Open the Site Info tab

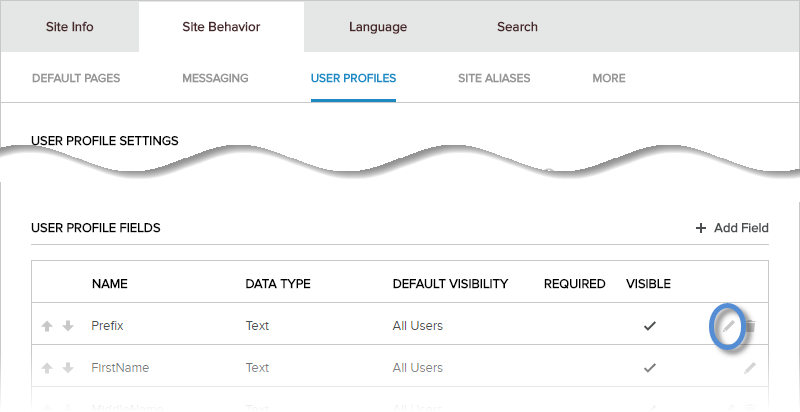pyautogui.click(x=69, y=27)
